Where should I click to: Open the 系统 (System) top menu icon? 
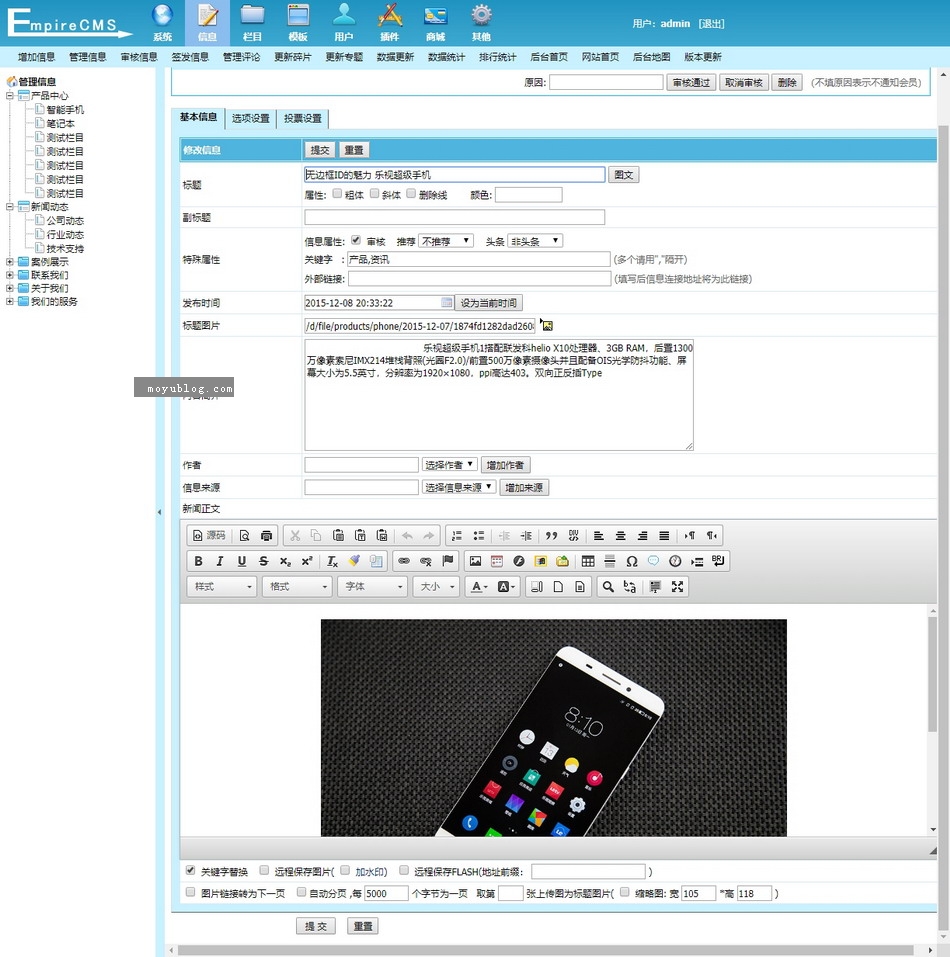pyautogui.click(x=162, y=22)
